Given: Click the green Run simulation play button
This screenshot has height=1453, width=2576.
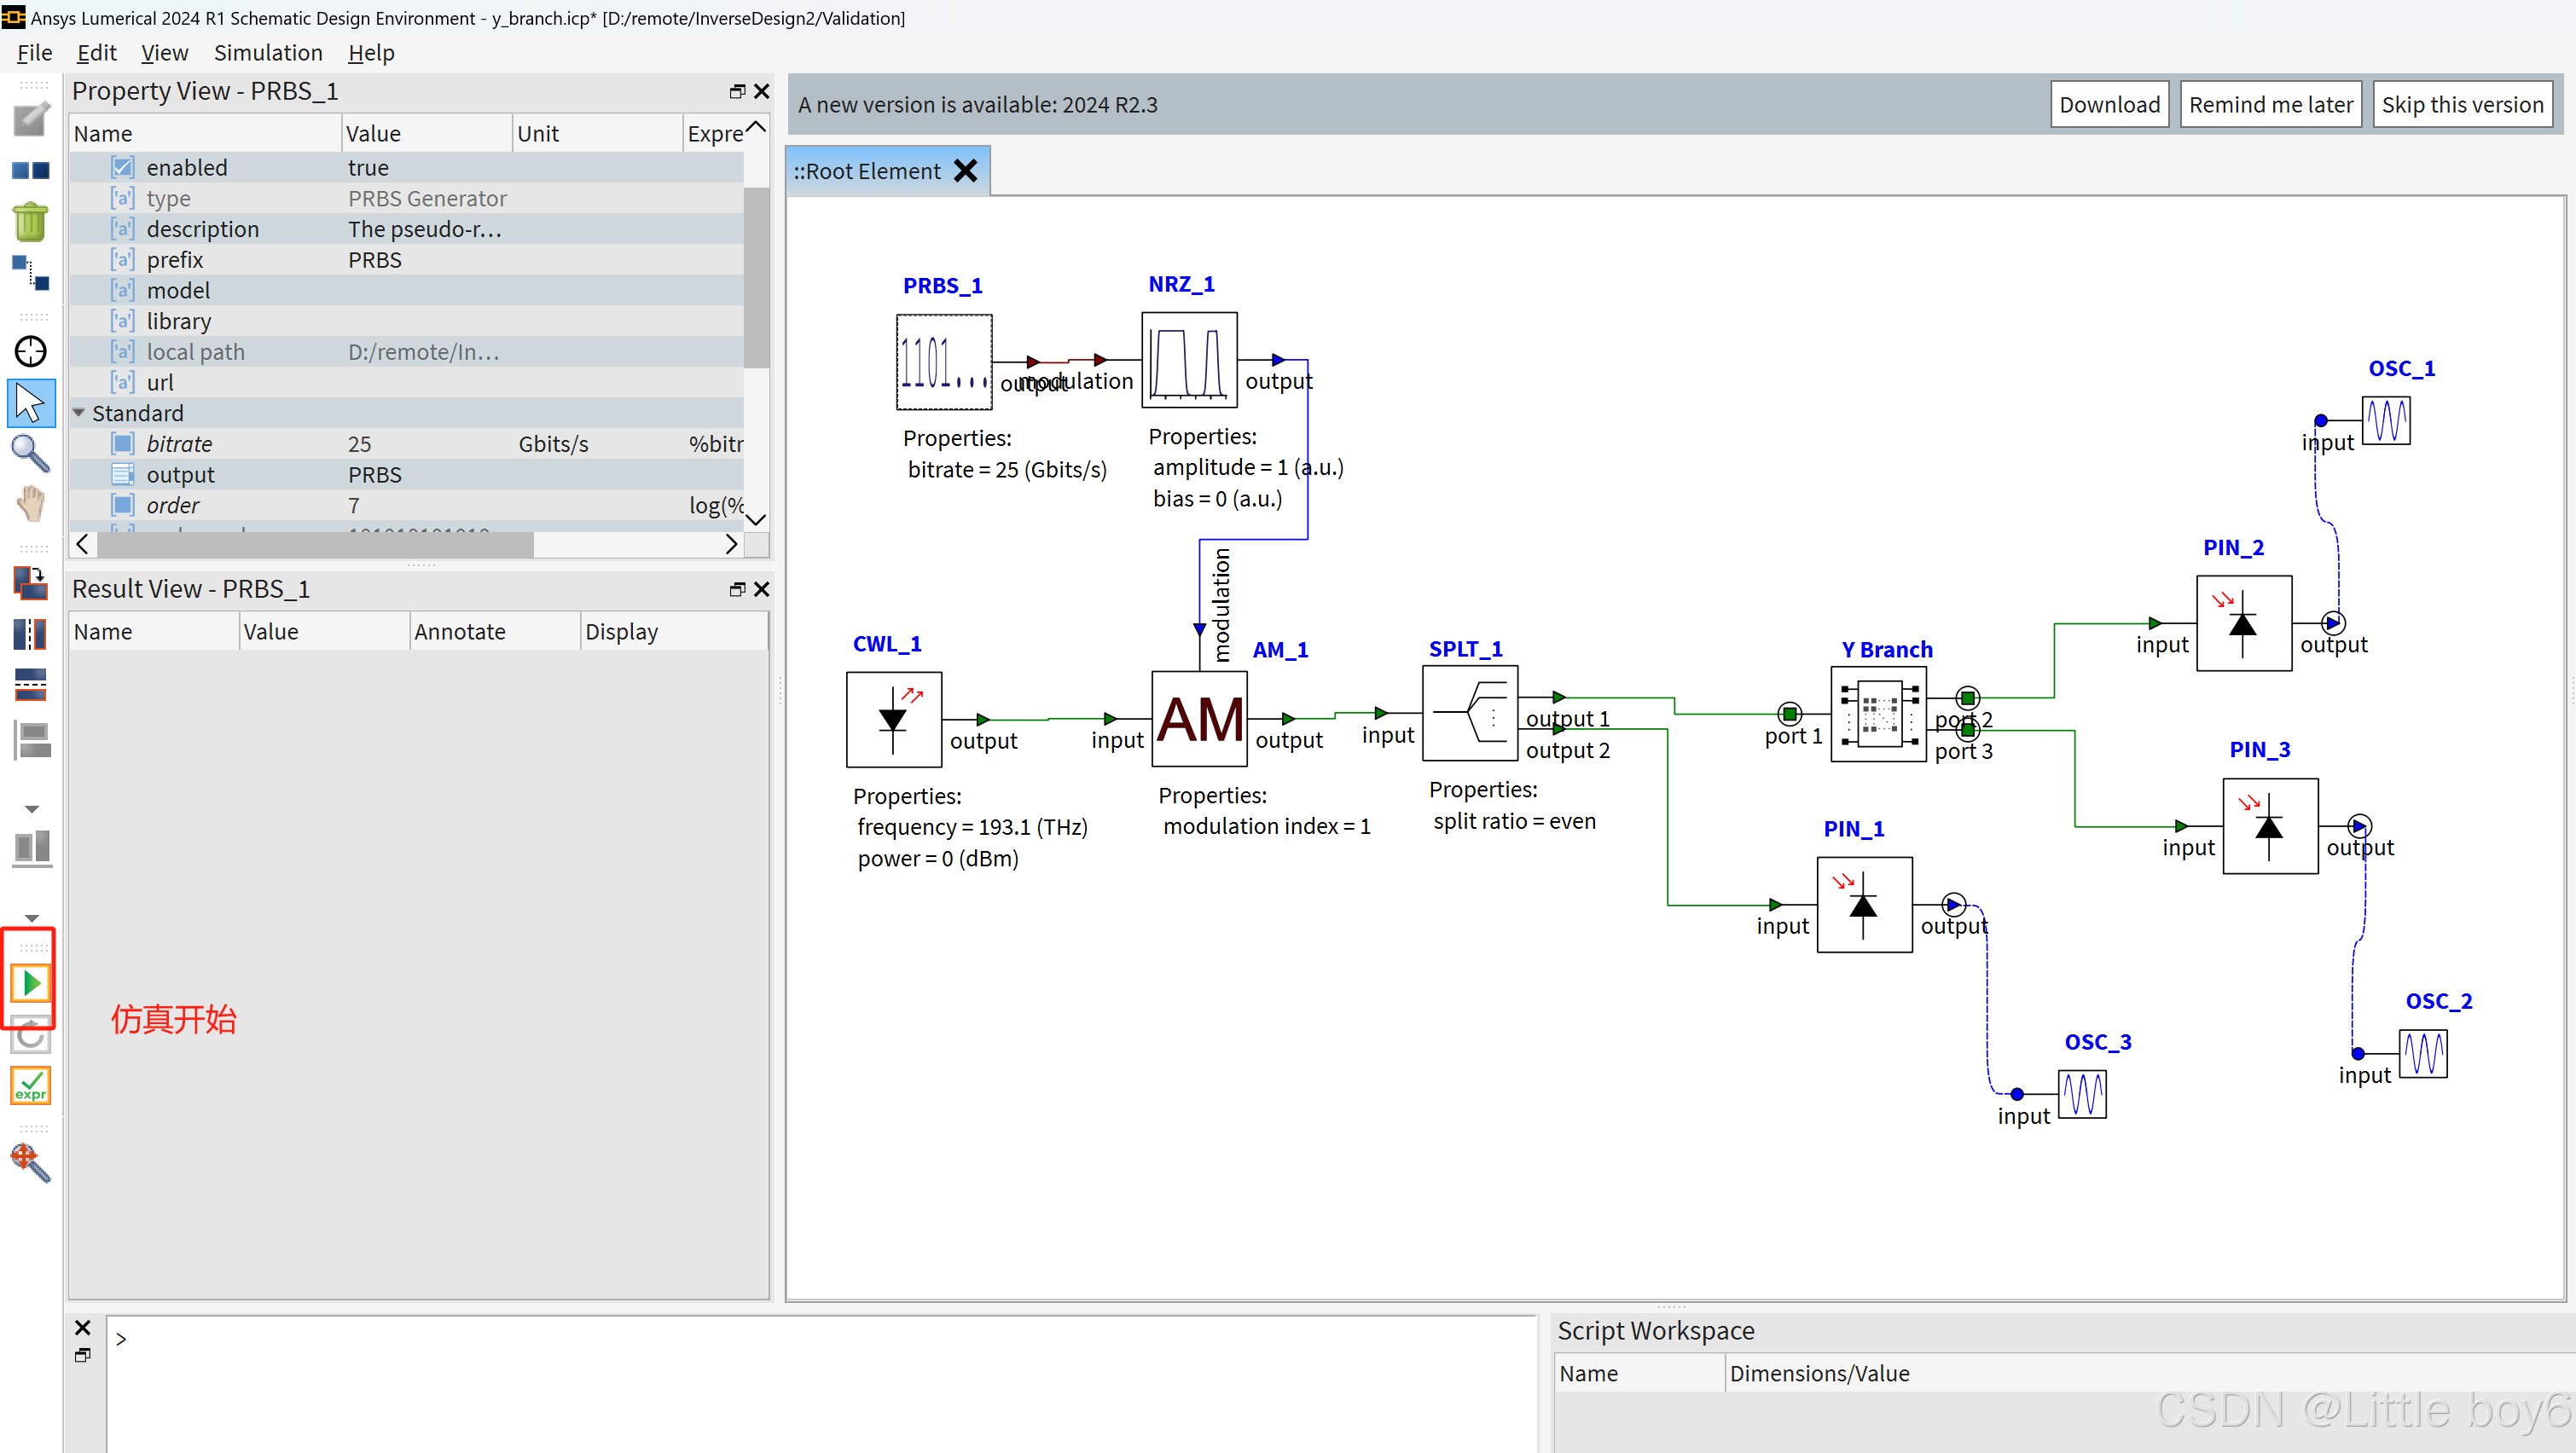Looking at the screenshot, I should (x=31, y=983).
